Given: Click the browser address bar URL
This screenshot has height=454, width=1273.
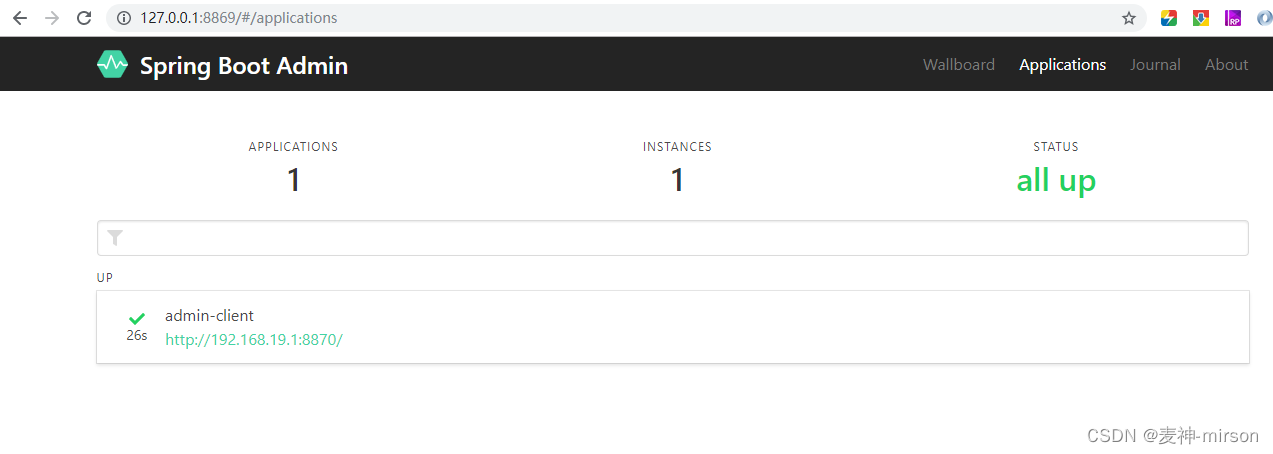Looking at the screenshot, I should (238, 18).
